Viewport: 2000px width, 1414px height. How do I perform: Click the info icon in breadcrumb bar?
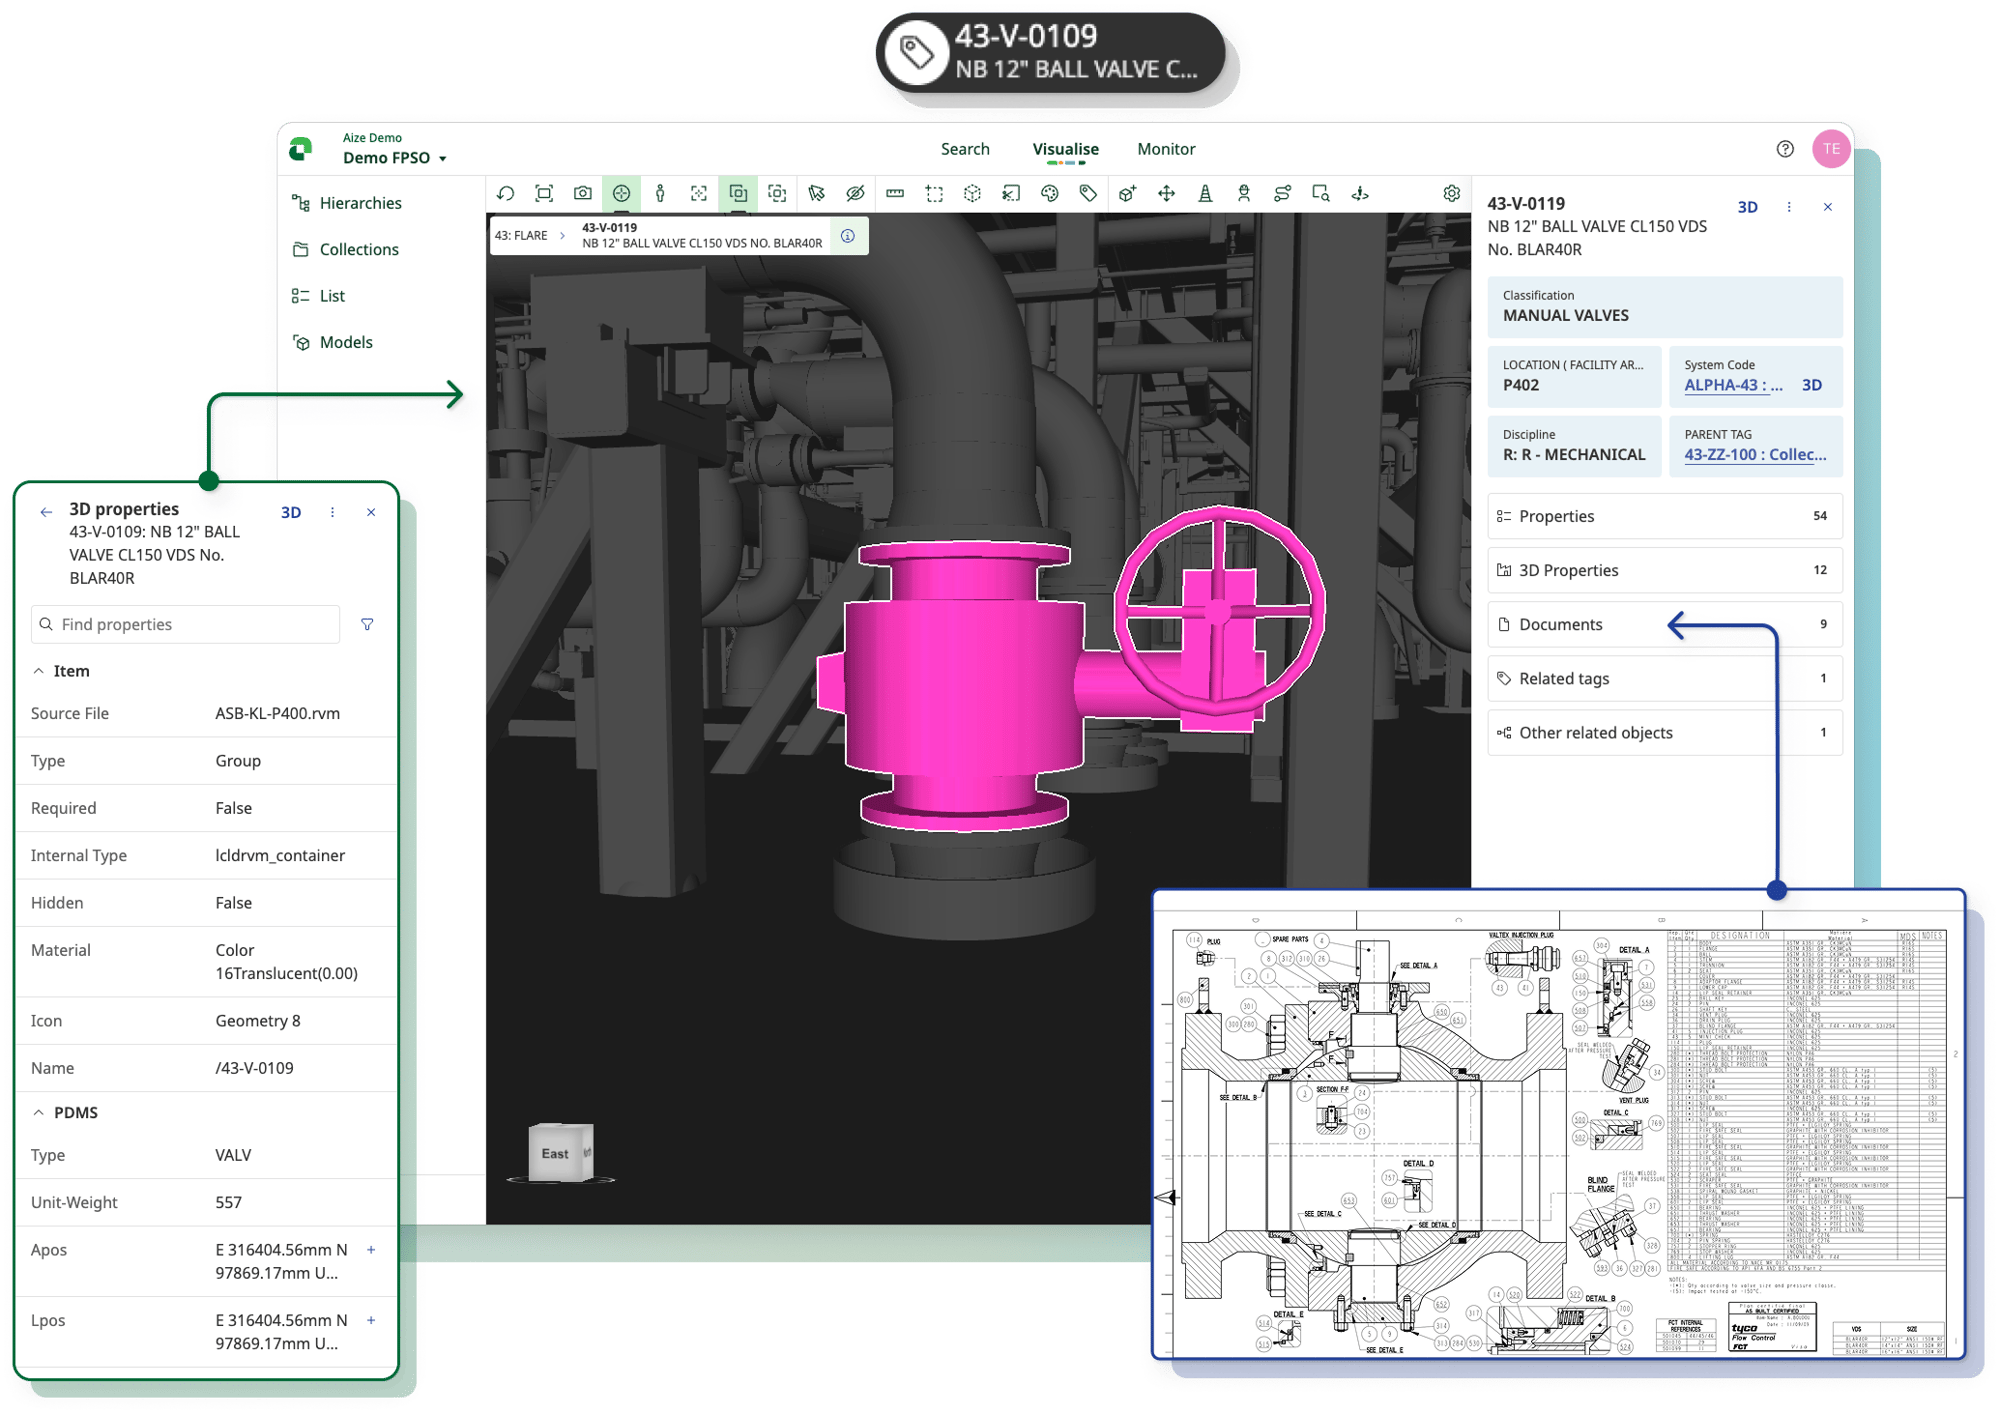(848, 236)
